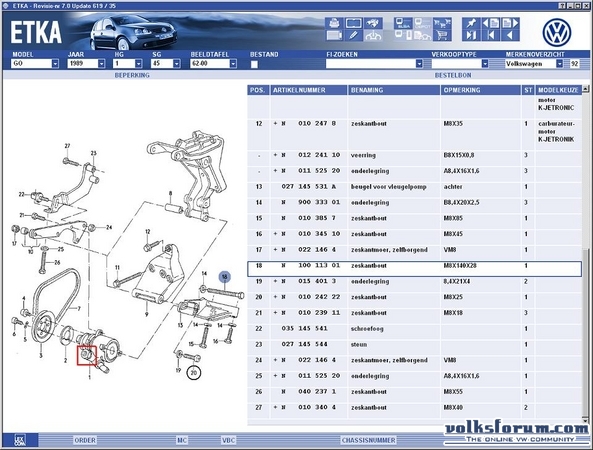The height and width of the screenshot is (450, 593).
Task: Click CHASSISNUMMER in the bottom bar
Action: click(x=368, y=440)
